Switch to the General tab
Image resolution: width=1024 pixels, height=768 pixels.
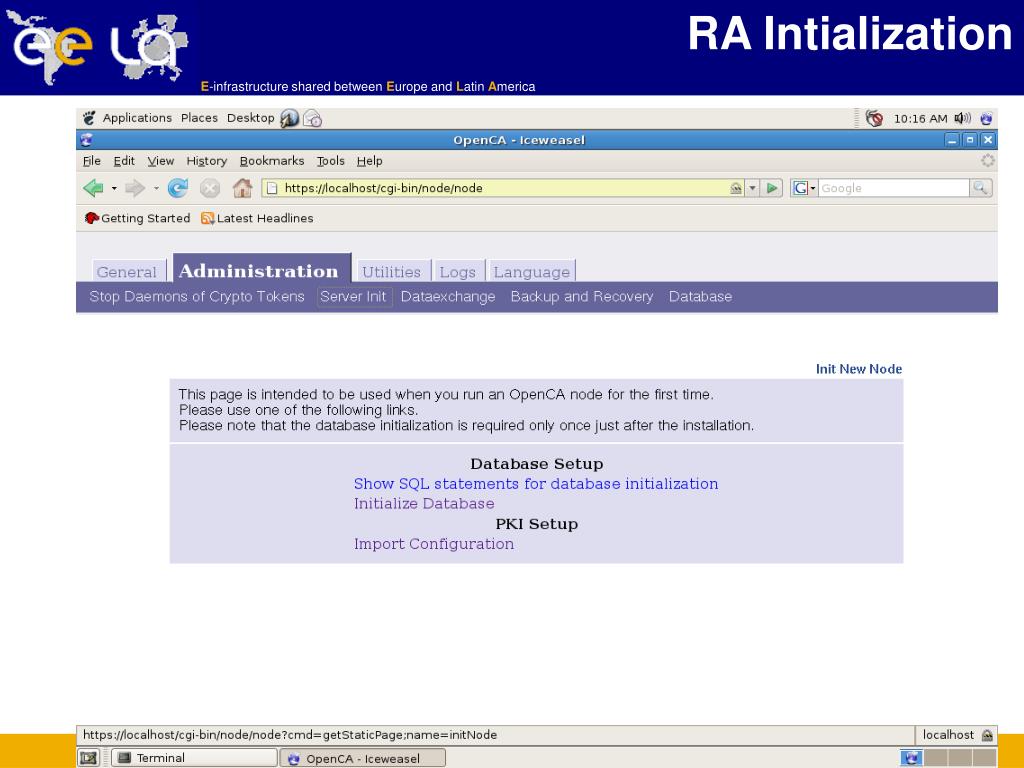tap(127, 272)
